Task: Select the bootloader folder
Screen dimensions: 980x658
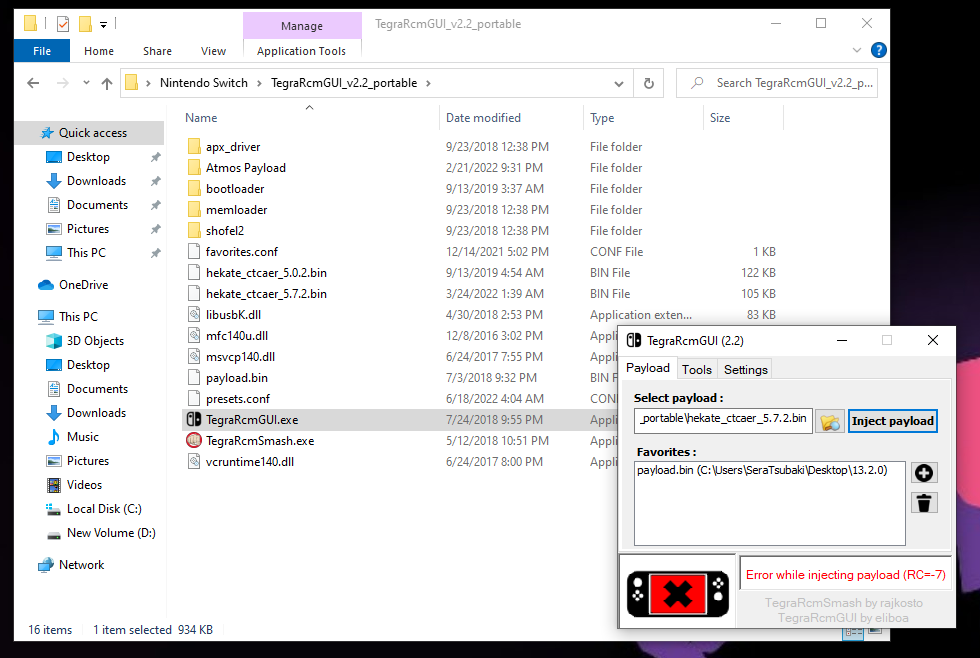Action: 234,189
